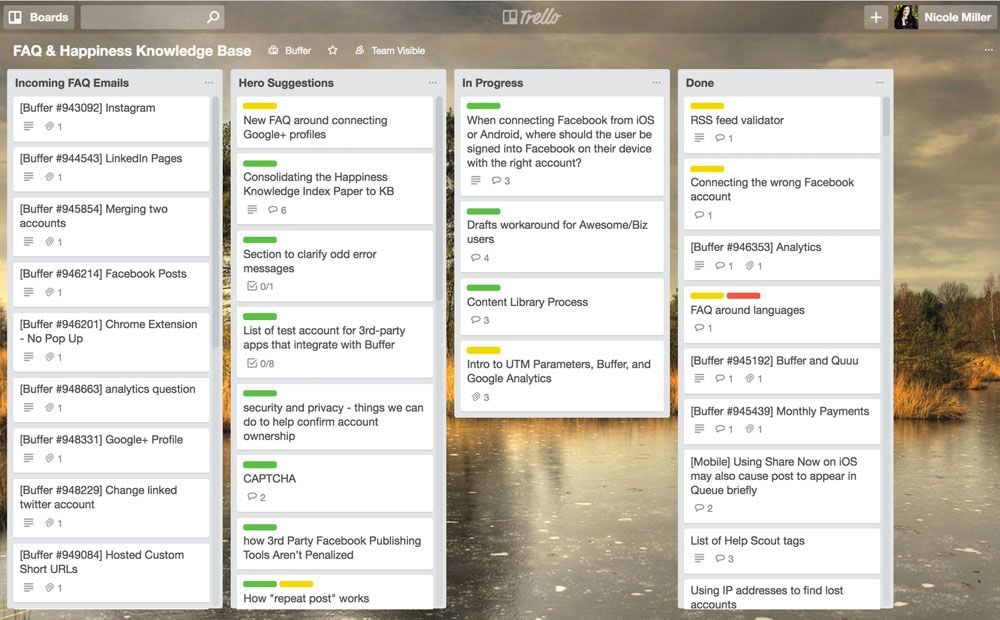Open board menu ellipsis at top right
The image size is (1000, 620).
[988, 50]
